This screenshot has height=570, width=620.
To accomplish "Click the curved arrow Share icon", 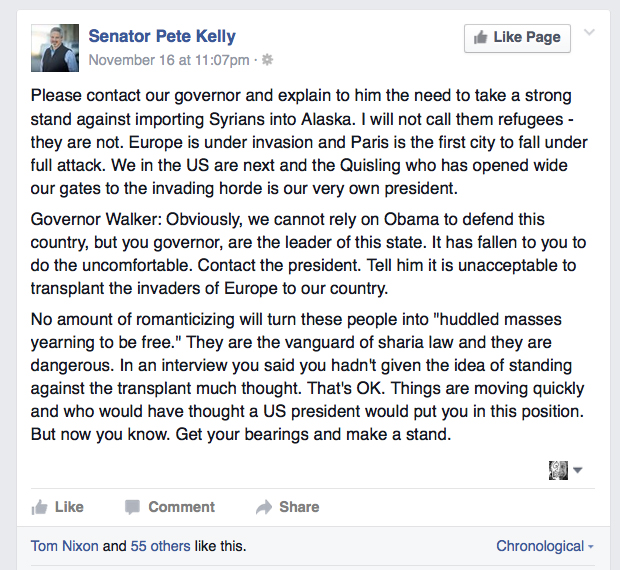I will pyautogui.click(x=264, y=507).
